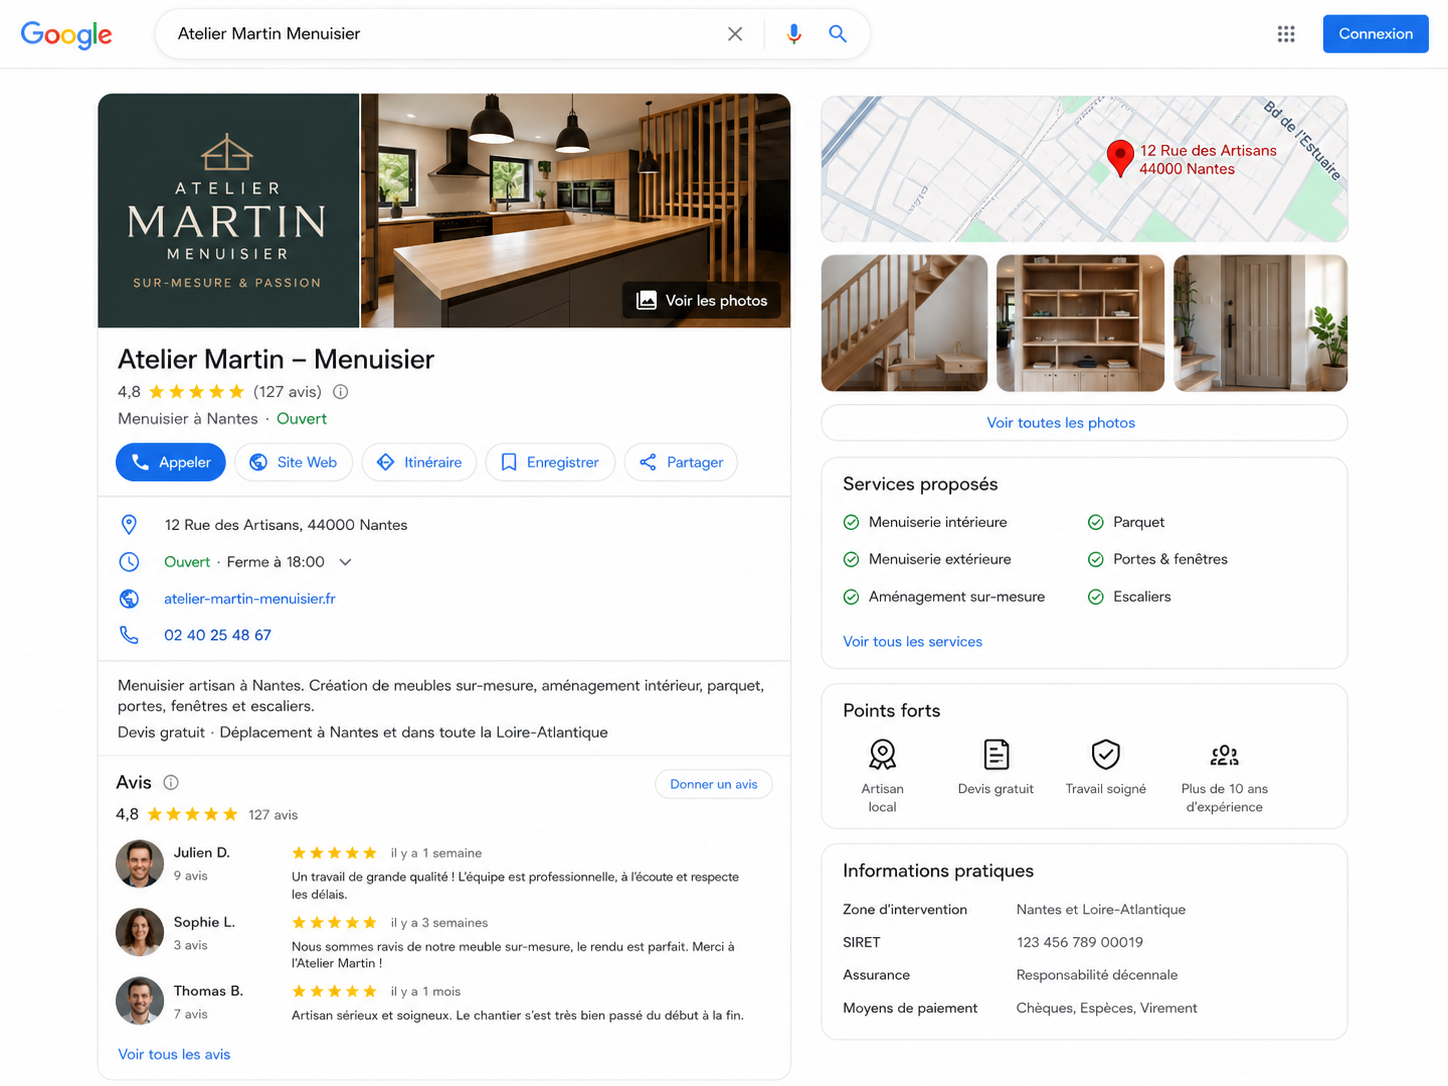Open the Atelier Martin logo image
1448x1086 pixels.
[228, 211]
